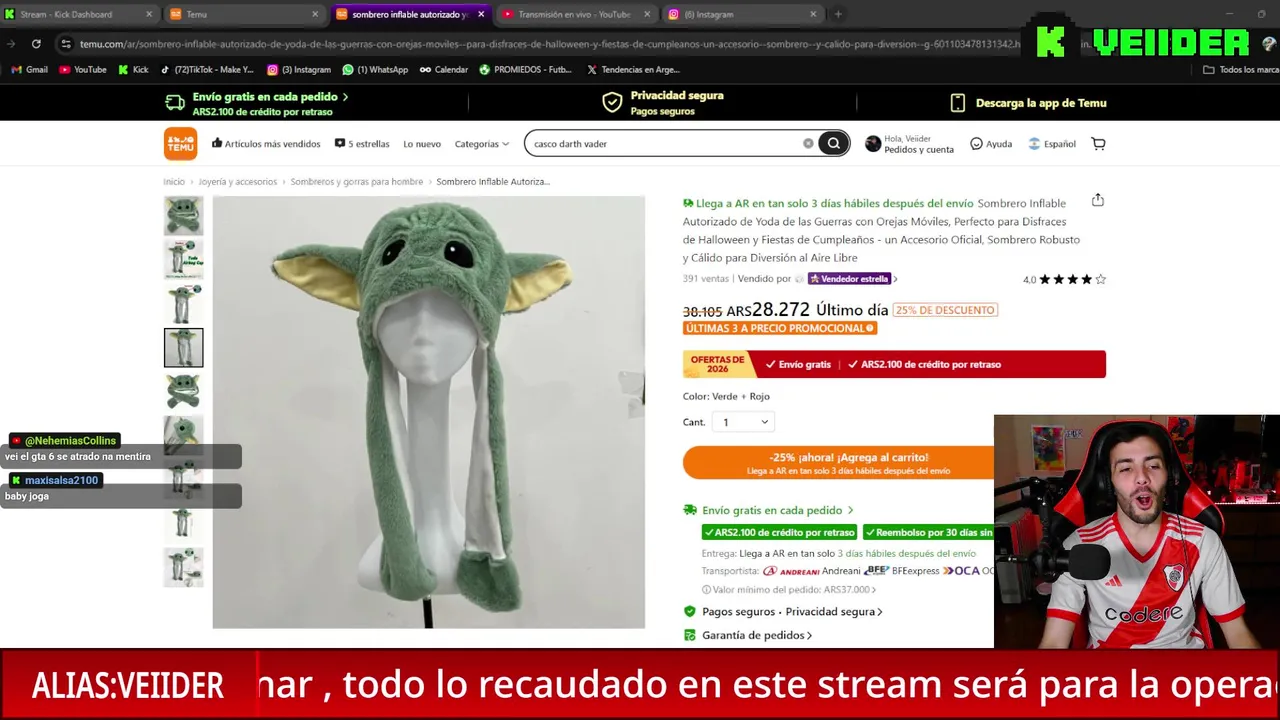1280x720 pixels.
Task: Go to Joyería y accesorios breadcrumb
Action: (237, 182)
